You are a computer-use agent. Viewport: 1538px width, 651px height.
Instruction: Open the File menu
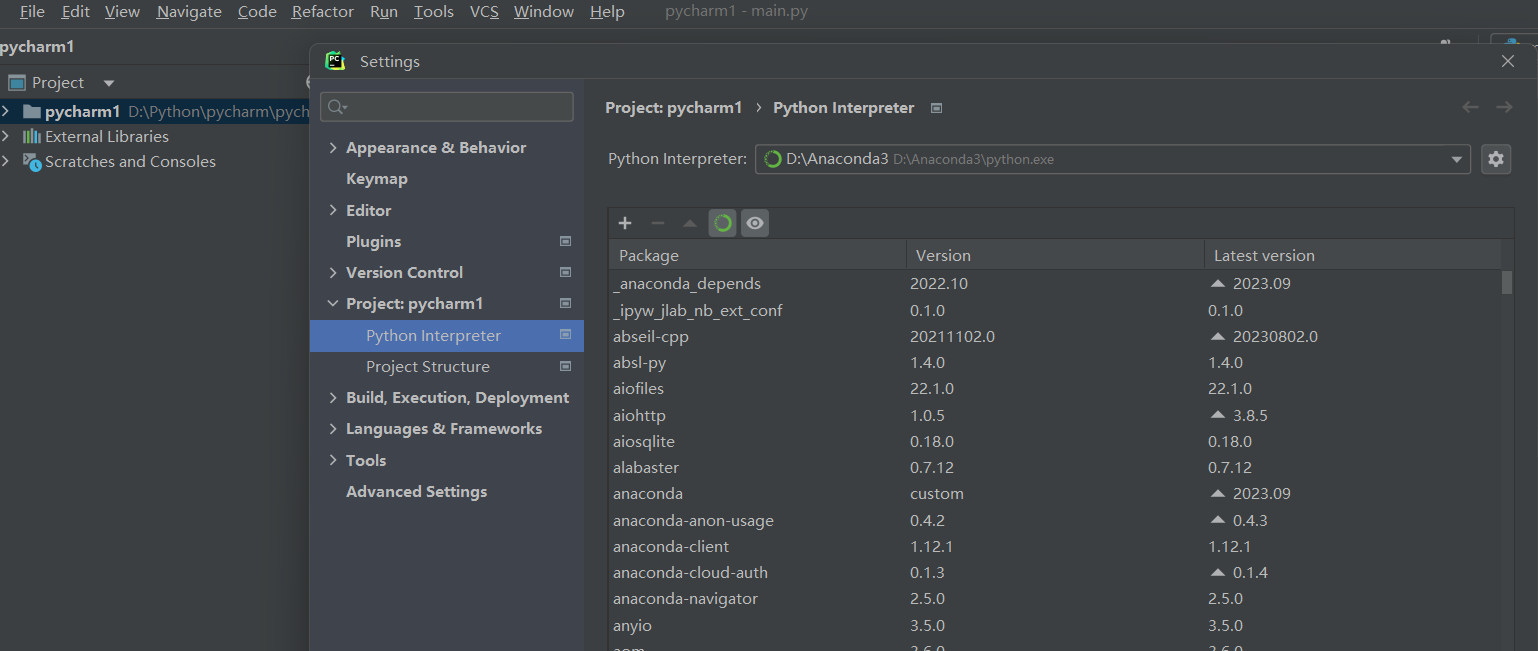click(x=32, y=12)
